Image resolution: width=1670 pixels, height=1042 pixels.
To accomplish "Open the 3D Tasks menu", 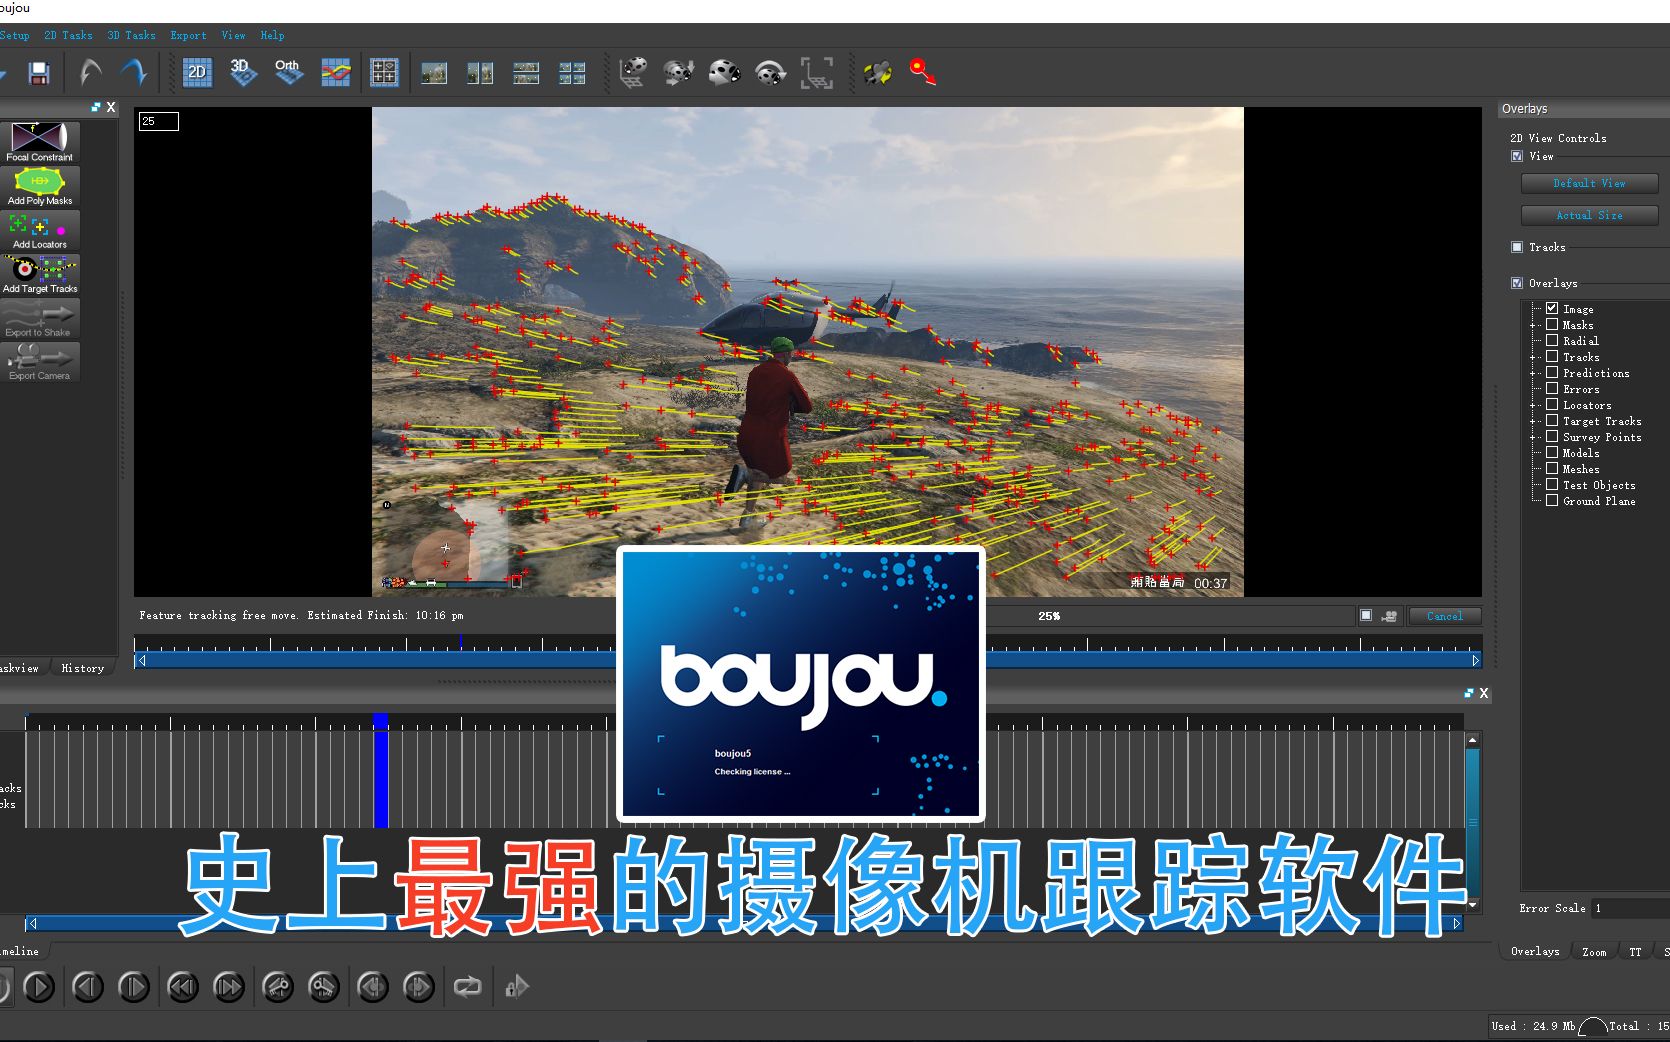I will coord(131,35).
